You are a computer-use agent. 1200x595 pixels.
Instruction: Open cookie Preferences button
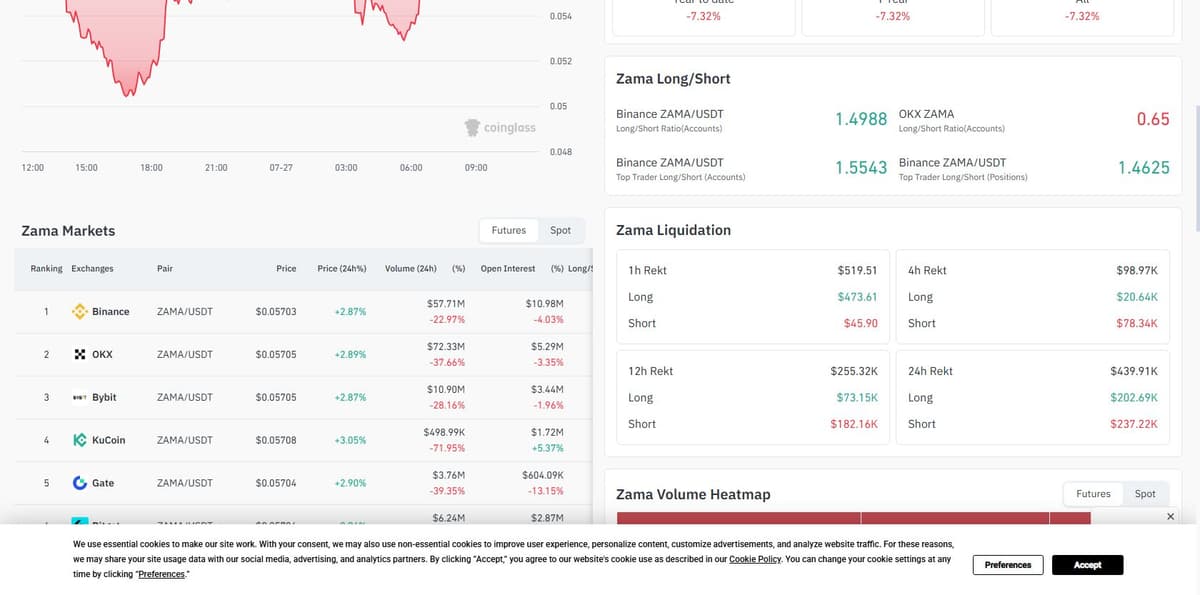coord(1008,565)
